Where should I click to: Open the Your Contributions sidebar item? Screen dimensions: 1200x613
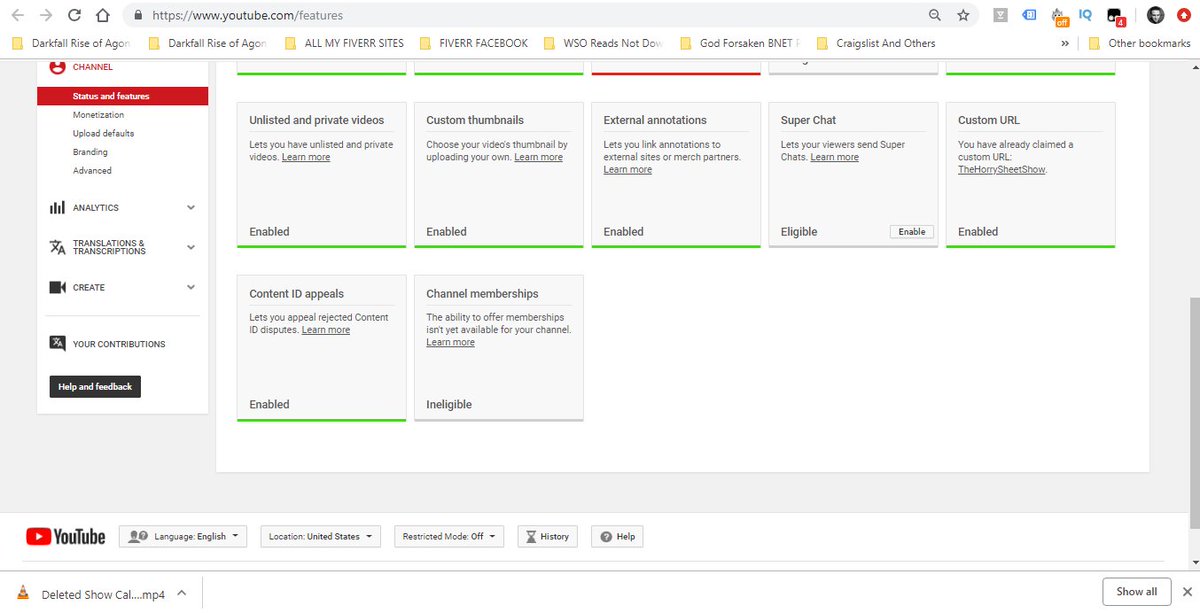[119, 344]
